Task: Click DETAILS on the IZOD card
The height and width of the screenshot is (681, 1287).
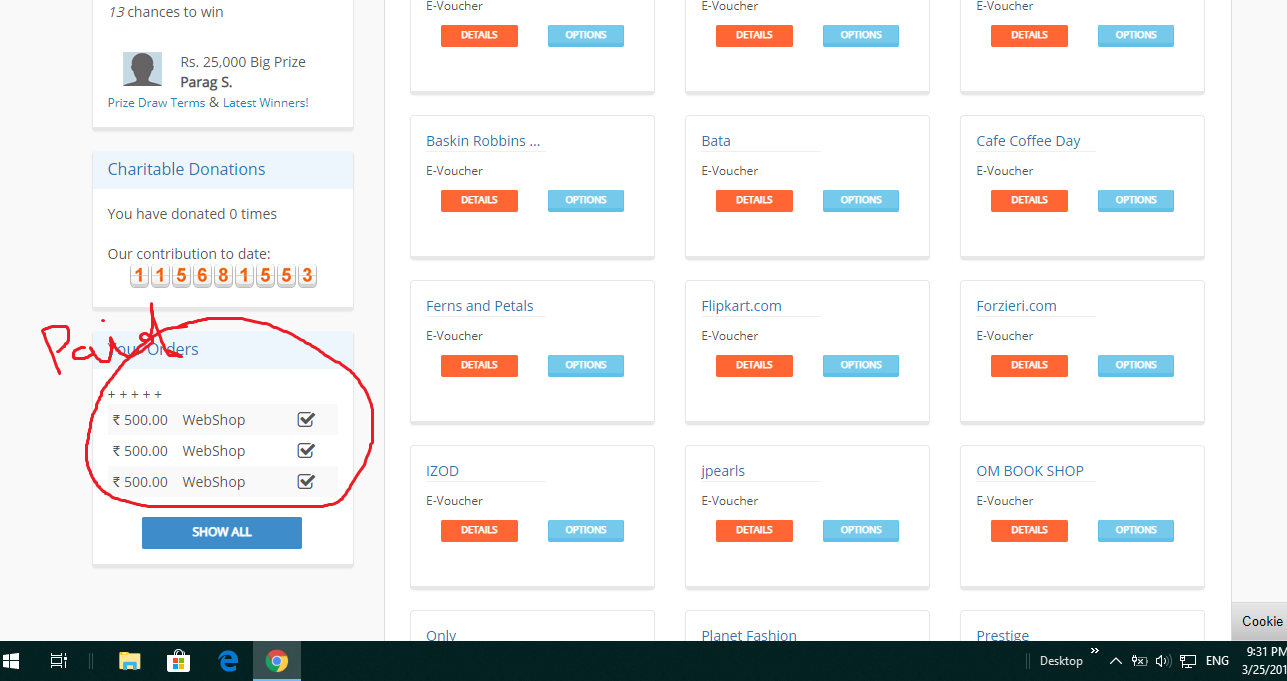Action: pyautogui.click(x=479, y=530)
